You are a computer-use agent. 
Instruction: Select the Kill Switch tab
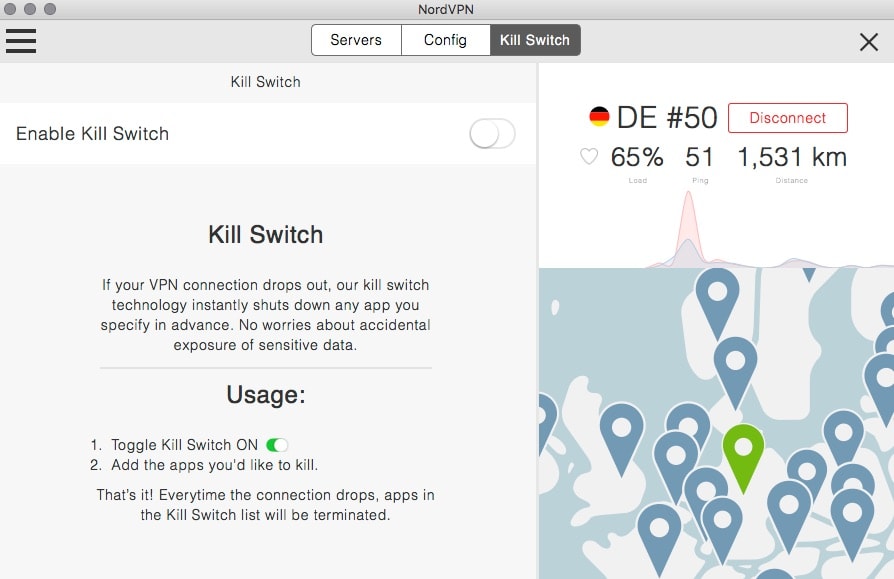pos(535,40)
